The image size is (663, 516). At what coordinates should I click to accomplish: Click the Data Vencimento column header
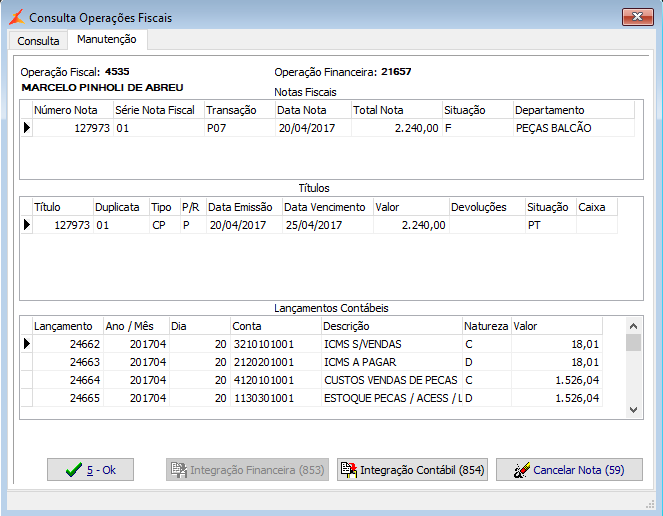point(326,207)
